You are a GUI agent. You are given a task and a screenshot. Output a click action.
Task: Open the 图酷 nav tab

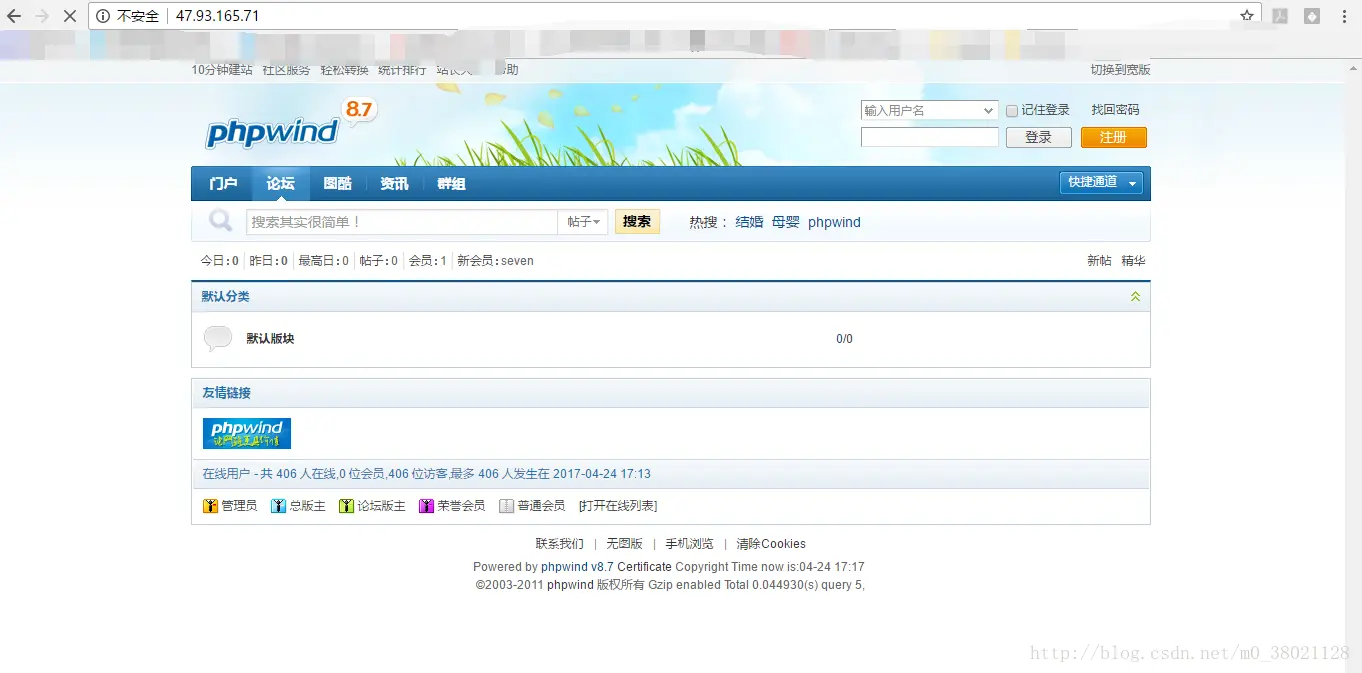point(338,184)
